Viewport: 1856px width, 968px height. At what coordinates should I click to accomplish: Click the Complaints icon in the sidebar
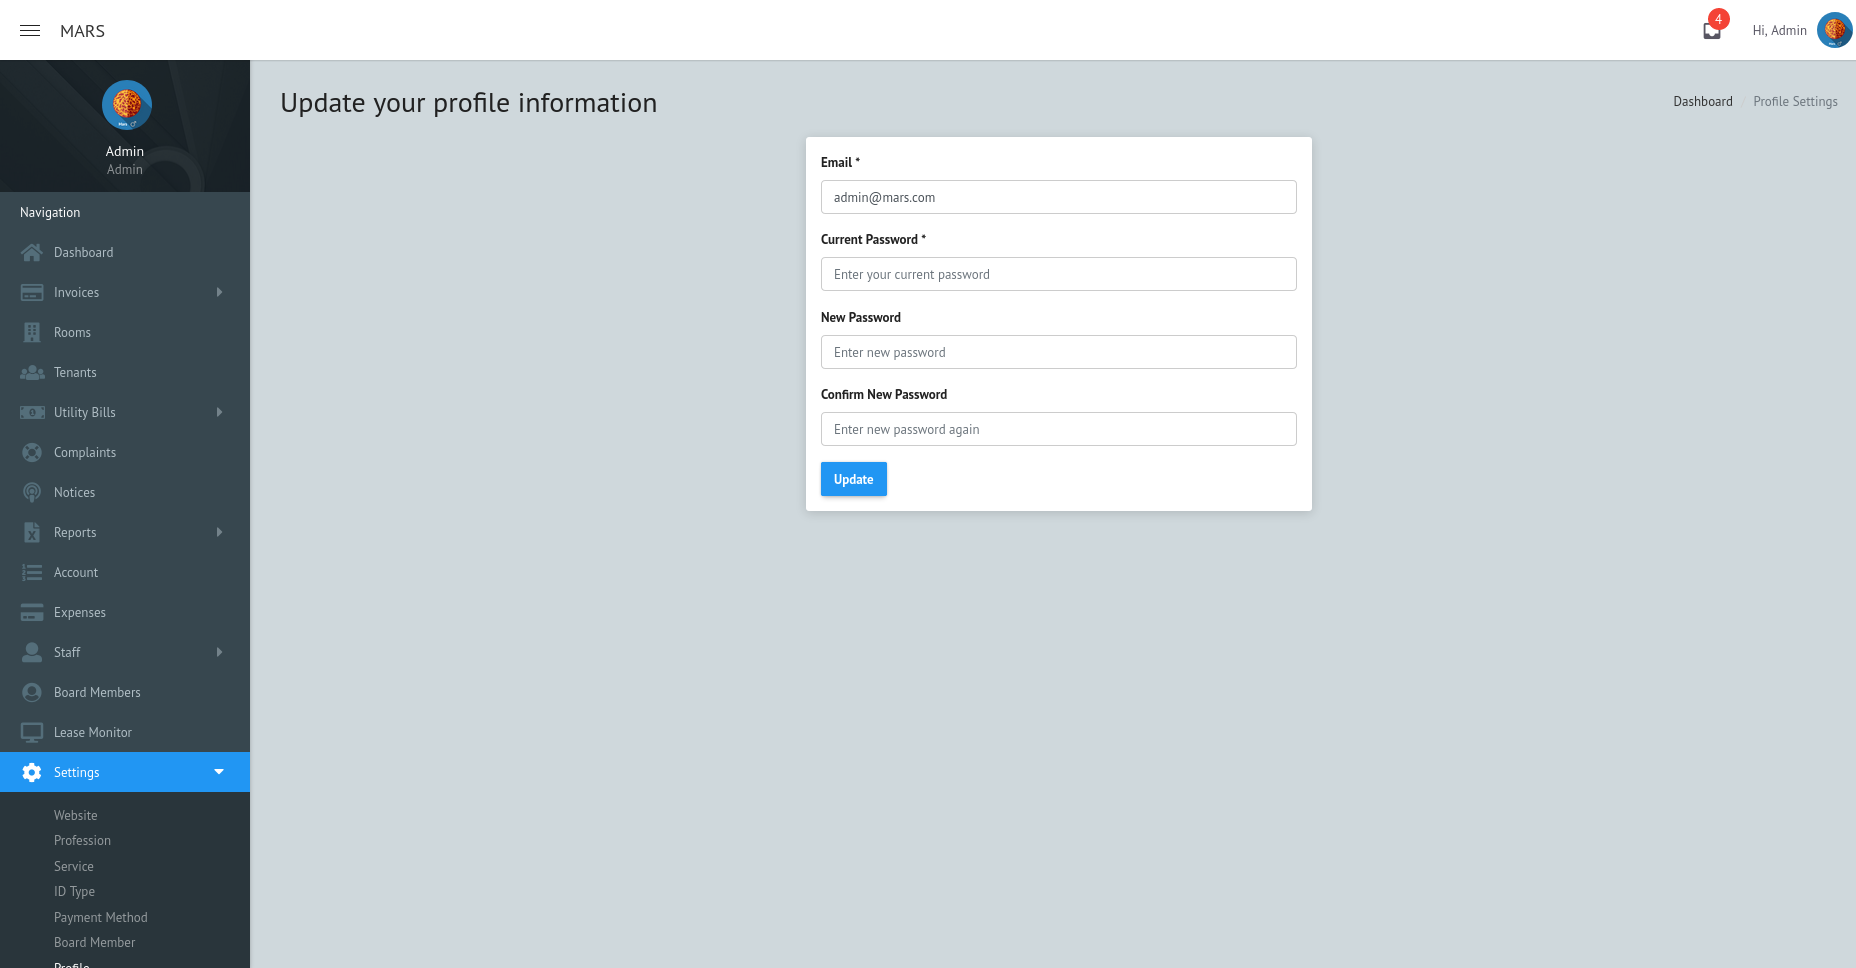[x=31, y=452]
